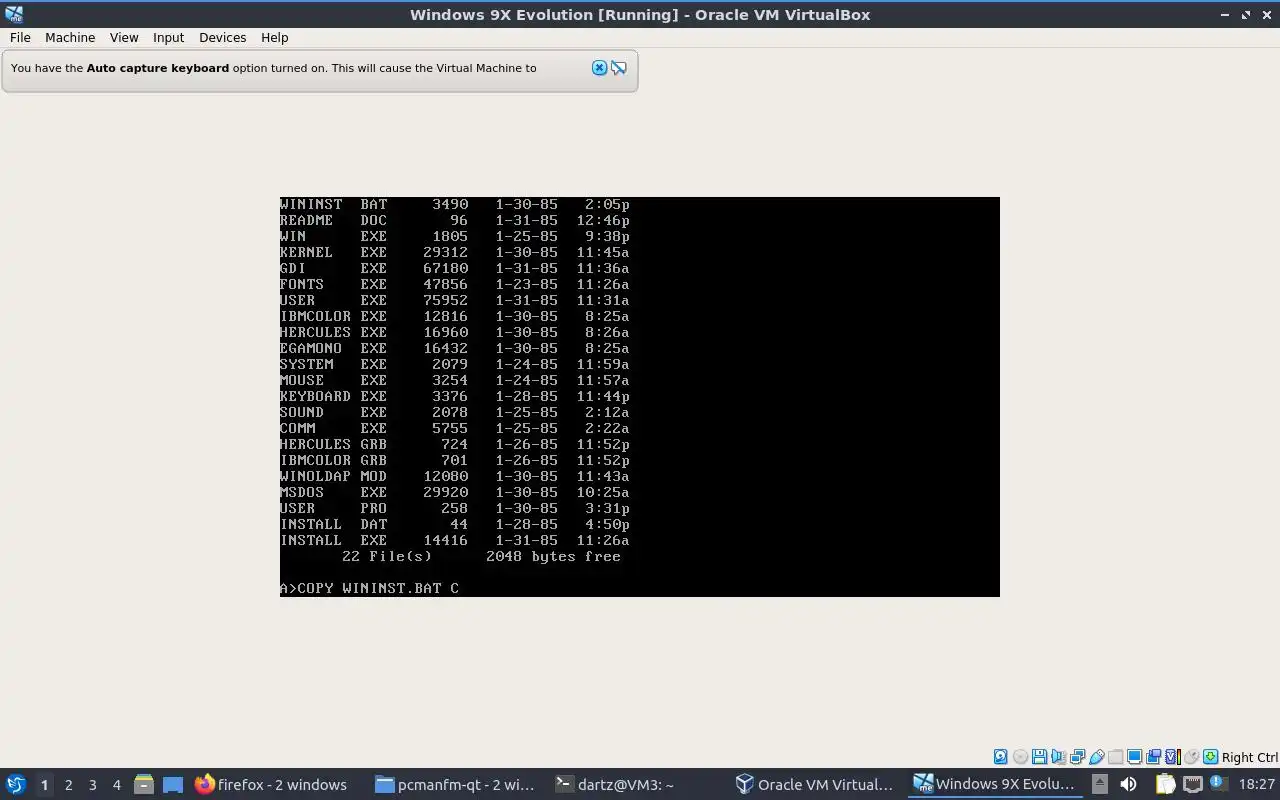Click the audio status icon in VirtualBox
Image resolution: width=1280 pixels, height=800 pixels.
click(1058, 757)
